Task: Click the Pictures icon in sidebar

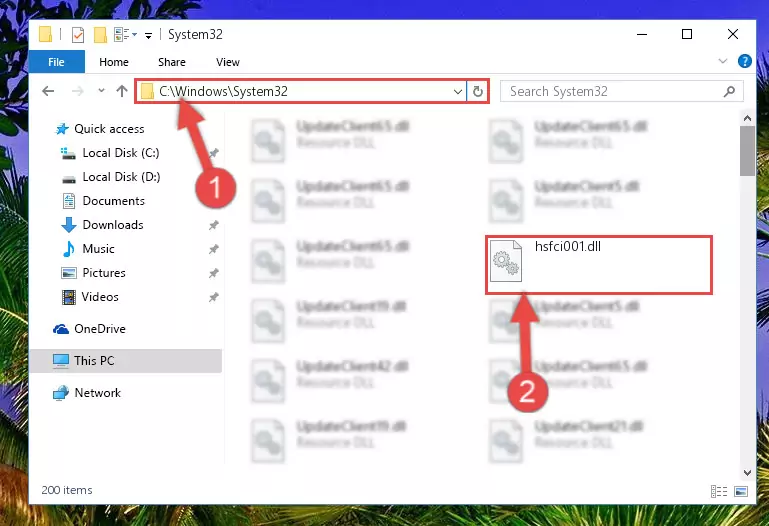Action: pos(69,273)
